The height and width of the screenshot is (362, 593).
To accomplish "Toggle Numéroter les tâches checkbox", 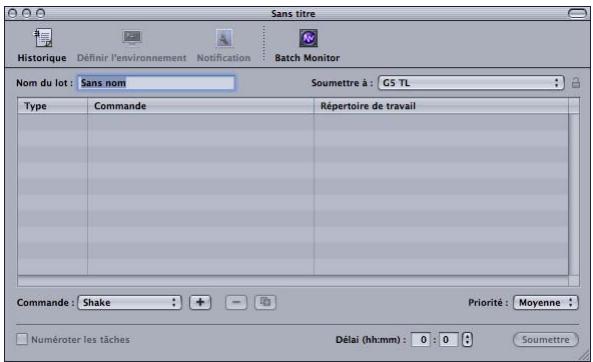I will (x=22, y=339).
